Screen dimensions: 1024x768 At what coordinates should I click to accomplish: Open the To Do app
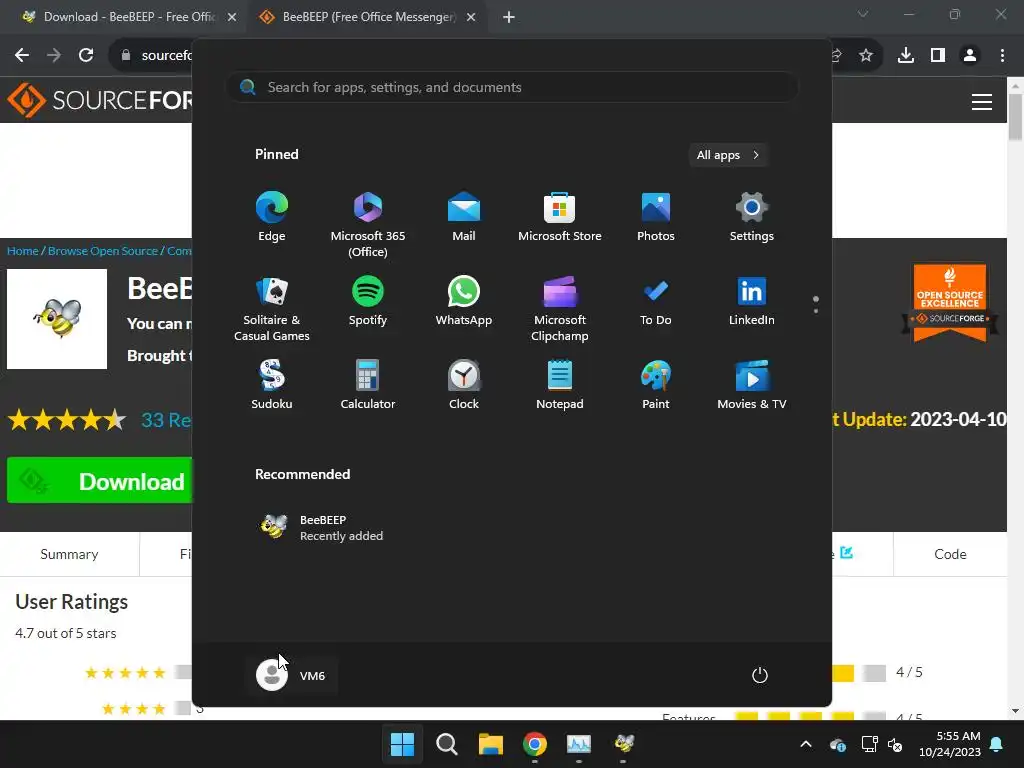(656, 301)
